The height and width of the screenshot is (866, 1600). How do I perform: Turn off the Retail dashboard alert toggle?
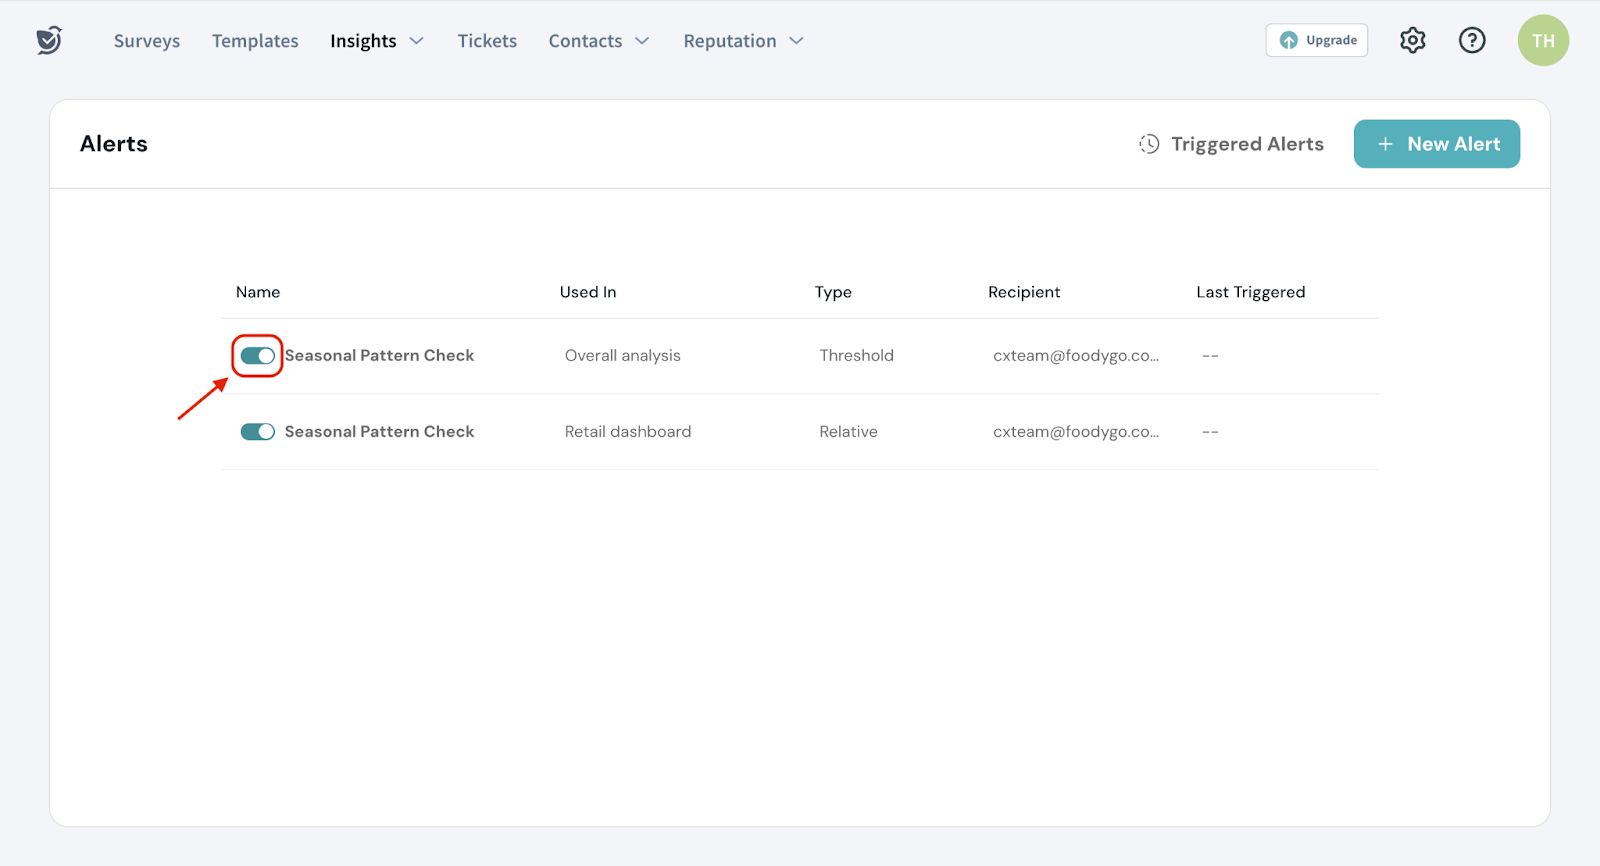tap(257, 432)
